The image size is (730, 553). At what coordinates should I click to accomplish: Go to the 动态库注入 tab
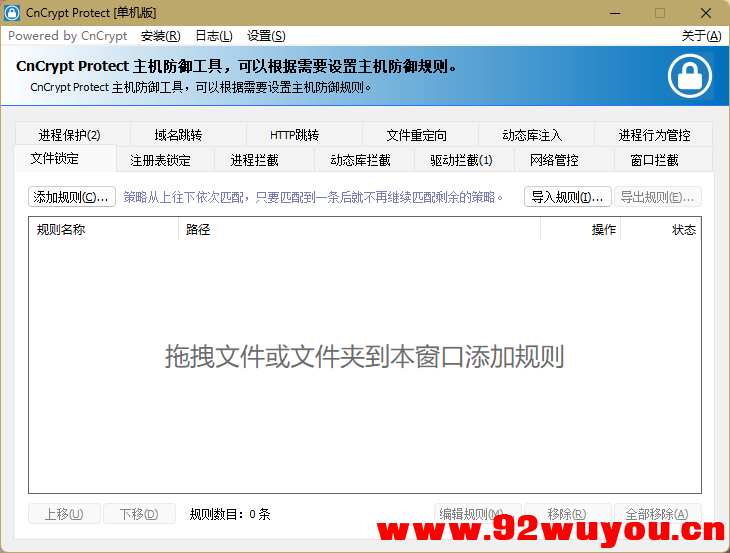pyautogui.click(x=532, y=135)
